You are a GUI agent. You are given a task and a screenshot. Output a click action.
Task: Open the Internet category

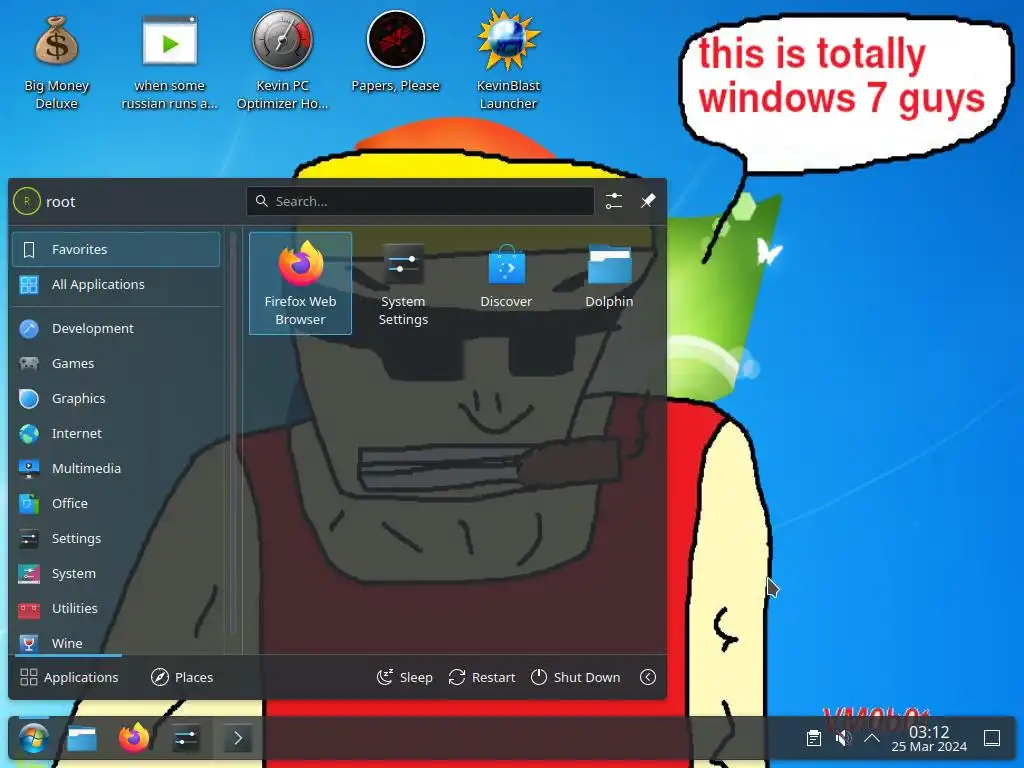116,434
